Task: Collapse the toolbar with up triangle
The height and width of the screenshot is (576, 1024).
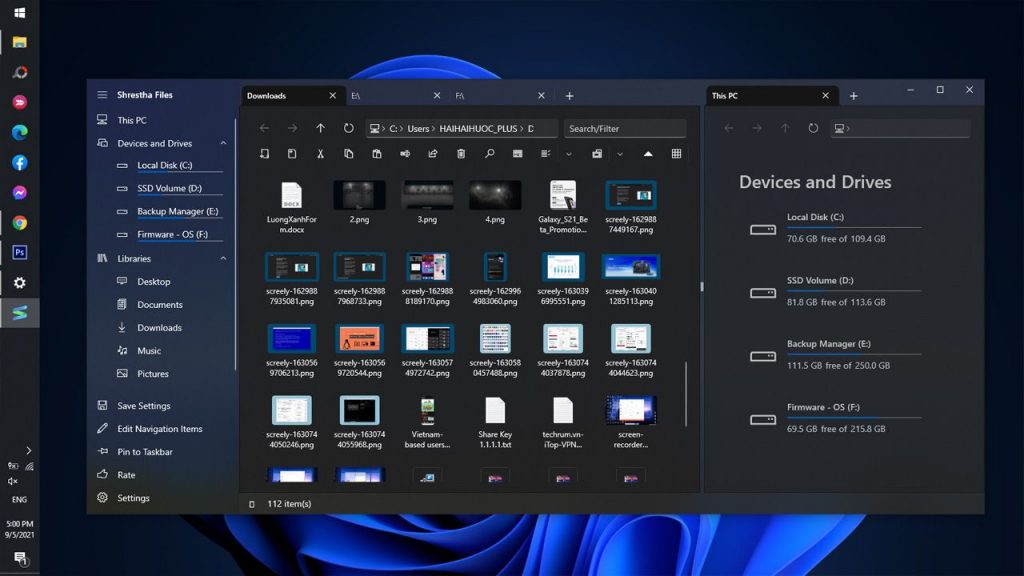Action: pyautogui.click(x=648, y=154)
